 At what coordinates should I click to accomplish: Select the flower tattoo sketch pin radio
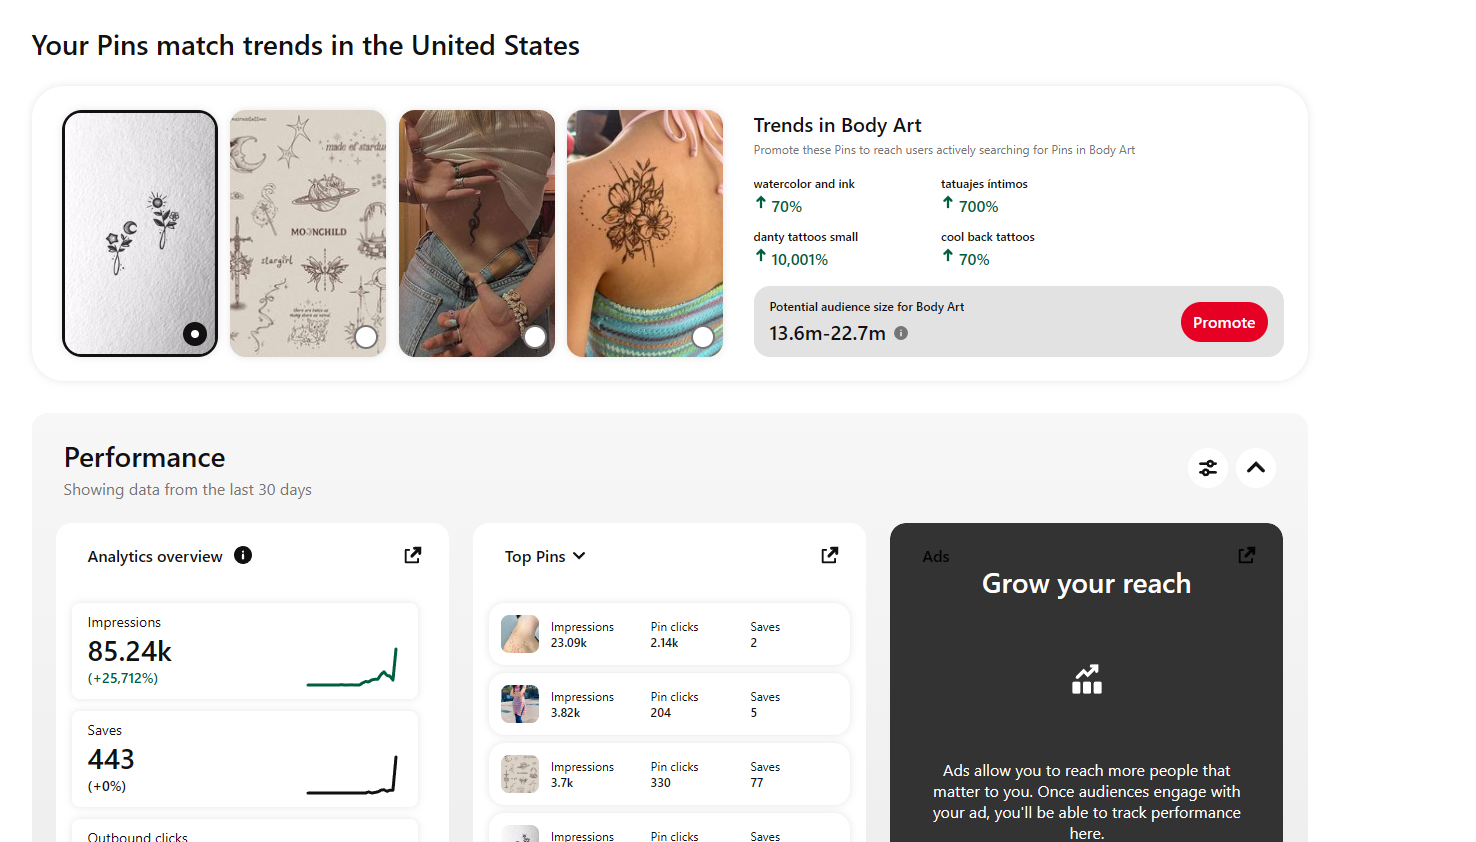195,334
